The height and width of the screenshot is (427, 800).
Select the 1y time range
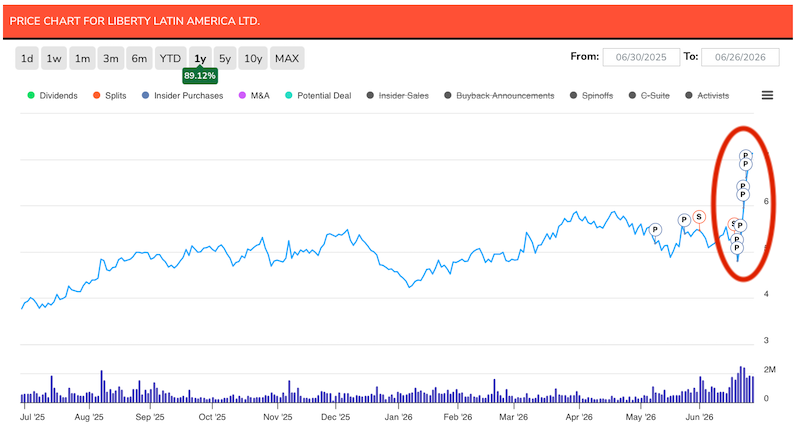pos(200,58)
